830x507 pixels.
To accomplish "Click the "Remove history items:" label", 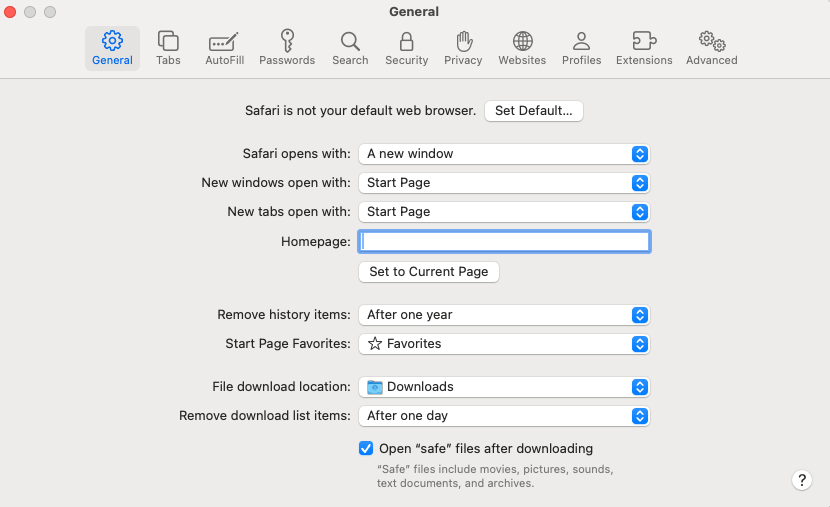I will pos(284,315).
